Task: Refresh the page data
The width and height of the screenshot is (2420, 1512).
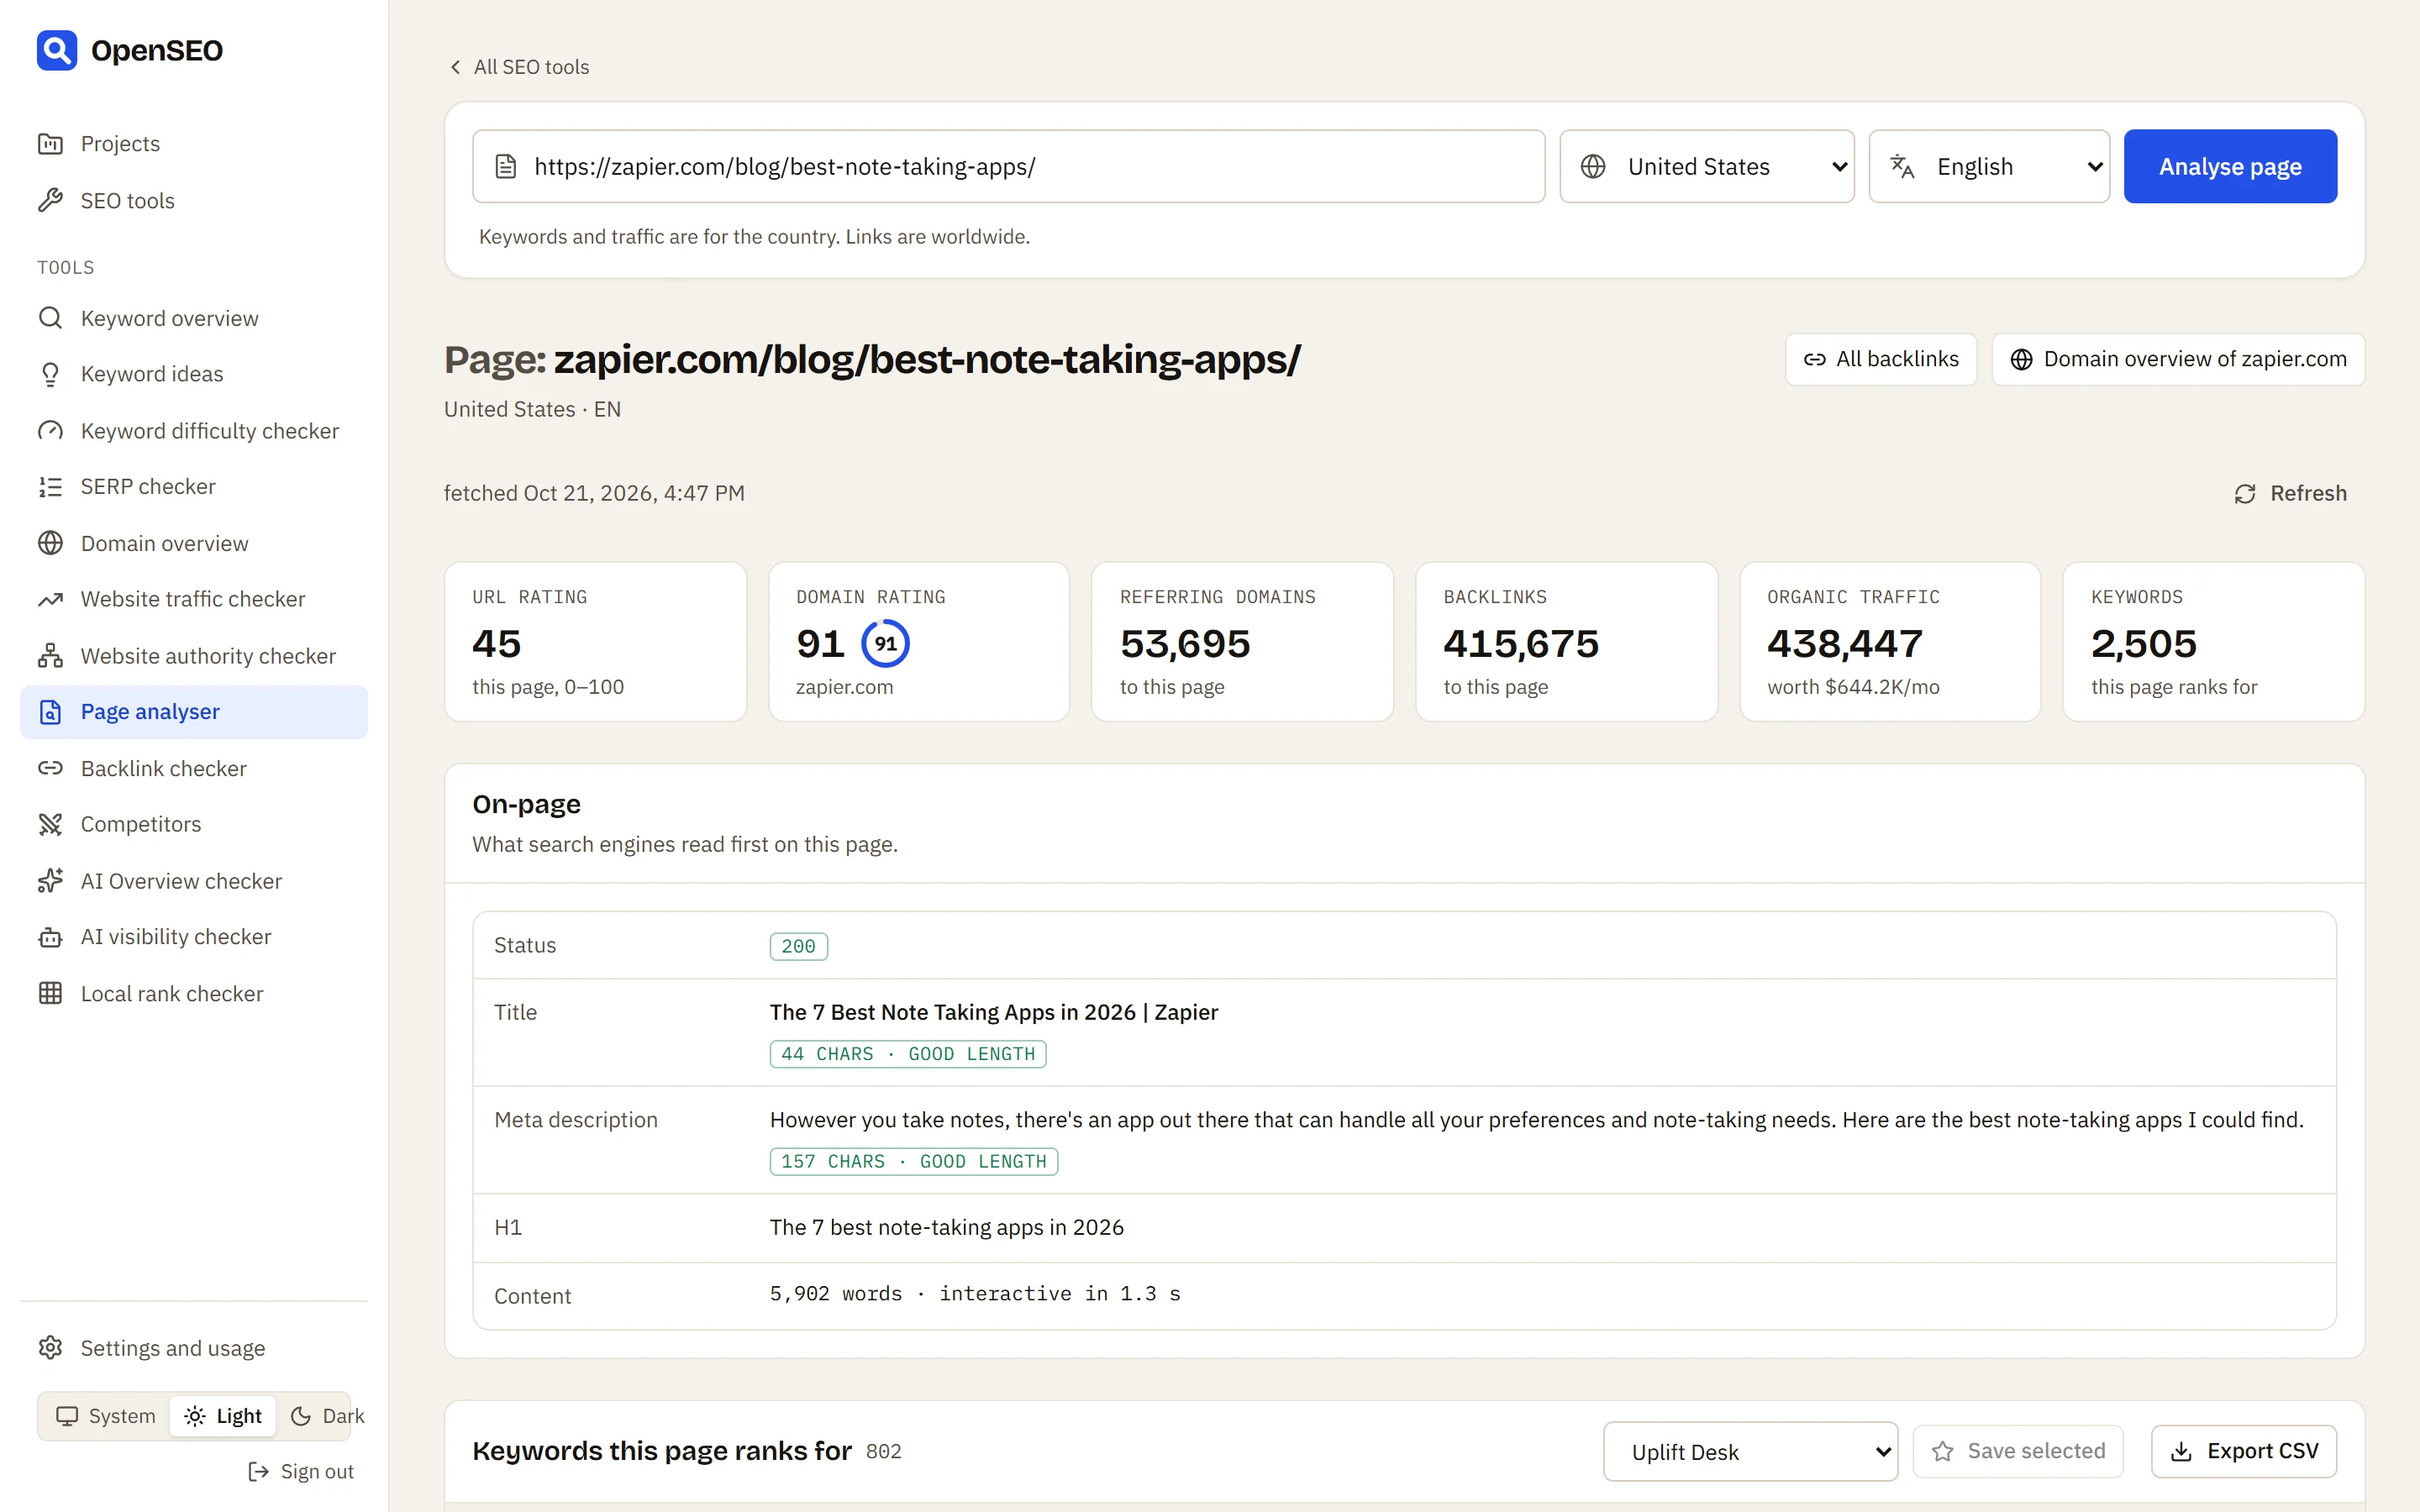Action: (x=2290, y=494)
